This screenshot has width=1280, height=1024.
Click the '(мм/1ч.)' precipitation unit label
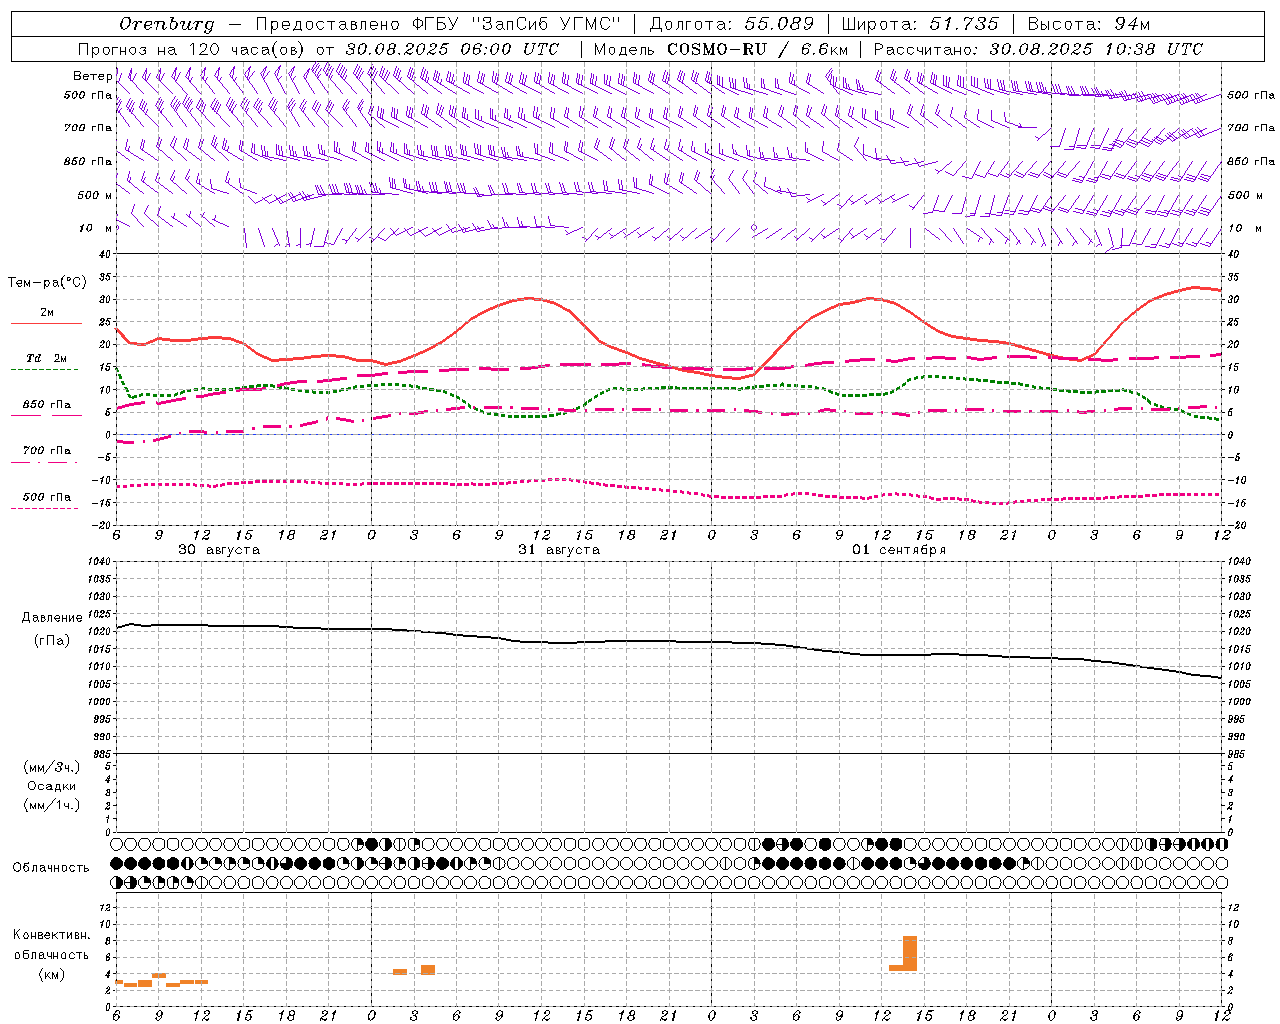(x=52, y=805)
